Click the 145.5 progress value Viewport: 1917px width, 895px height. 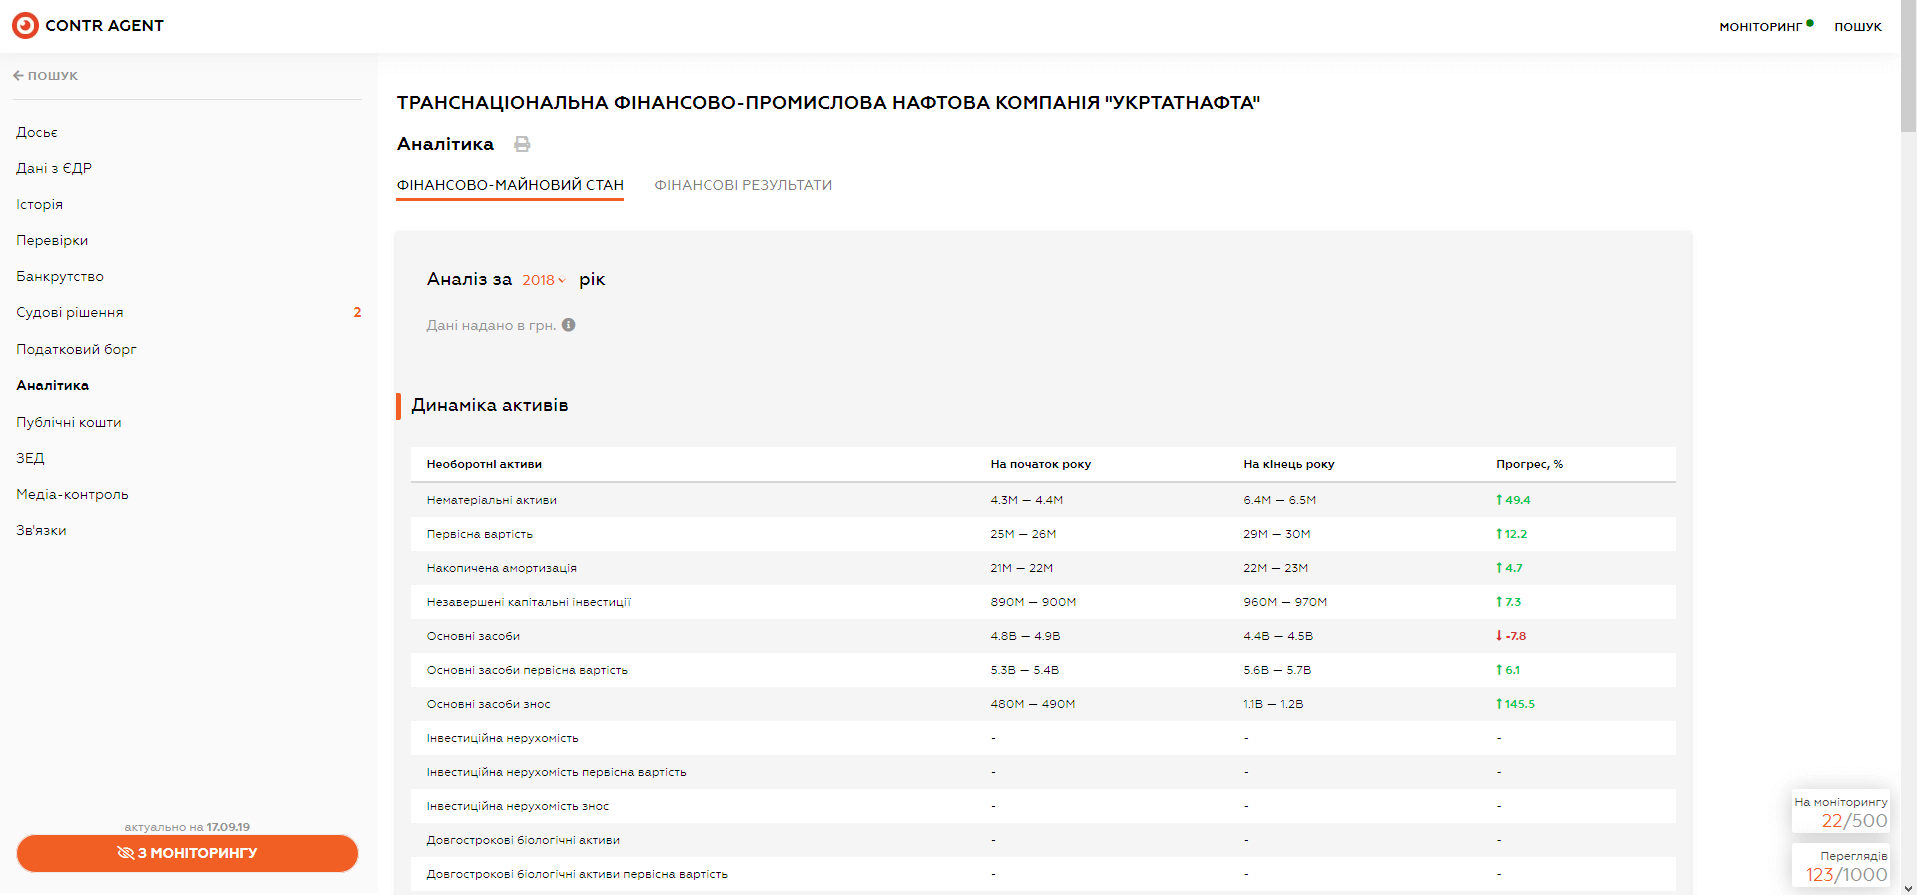click(x=1515, y=704)
